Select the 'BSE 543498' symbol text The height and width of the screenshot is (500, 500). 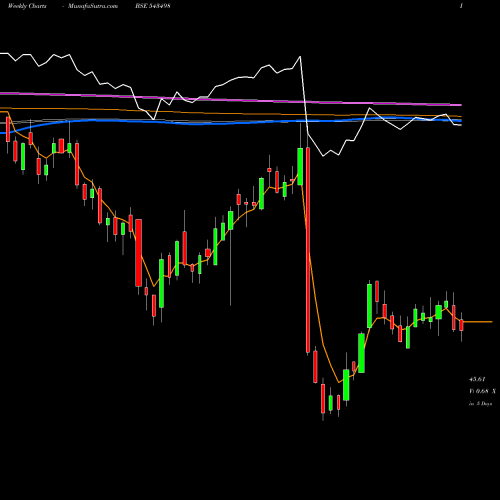pyautogui.click(x=153, y=6)
